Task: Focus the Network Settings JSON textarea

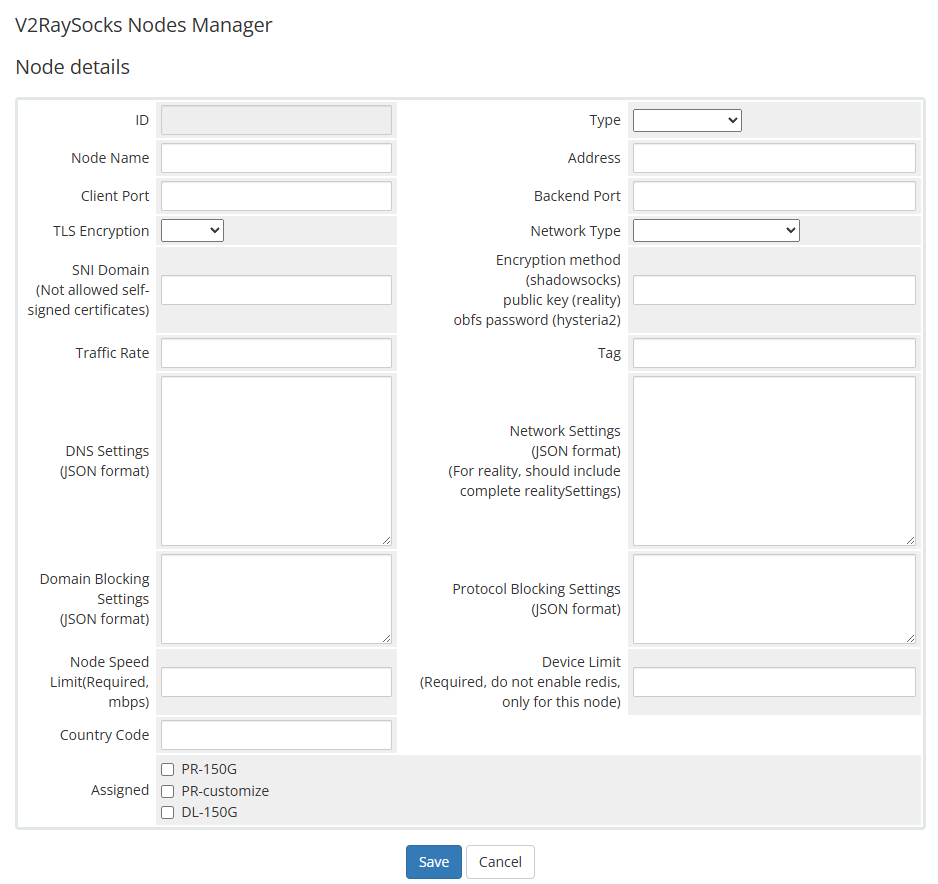Action: coord(774,461)
